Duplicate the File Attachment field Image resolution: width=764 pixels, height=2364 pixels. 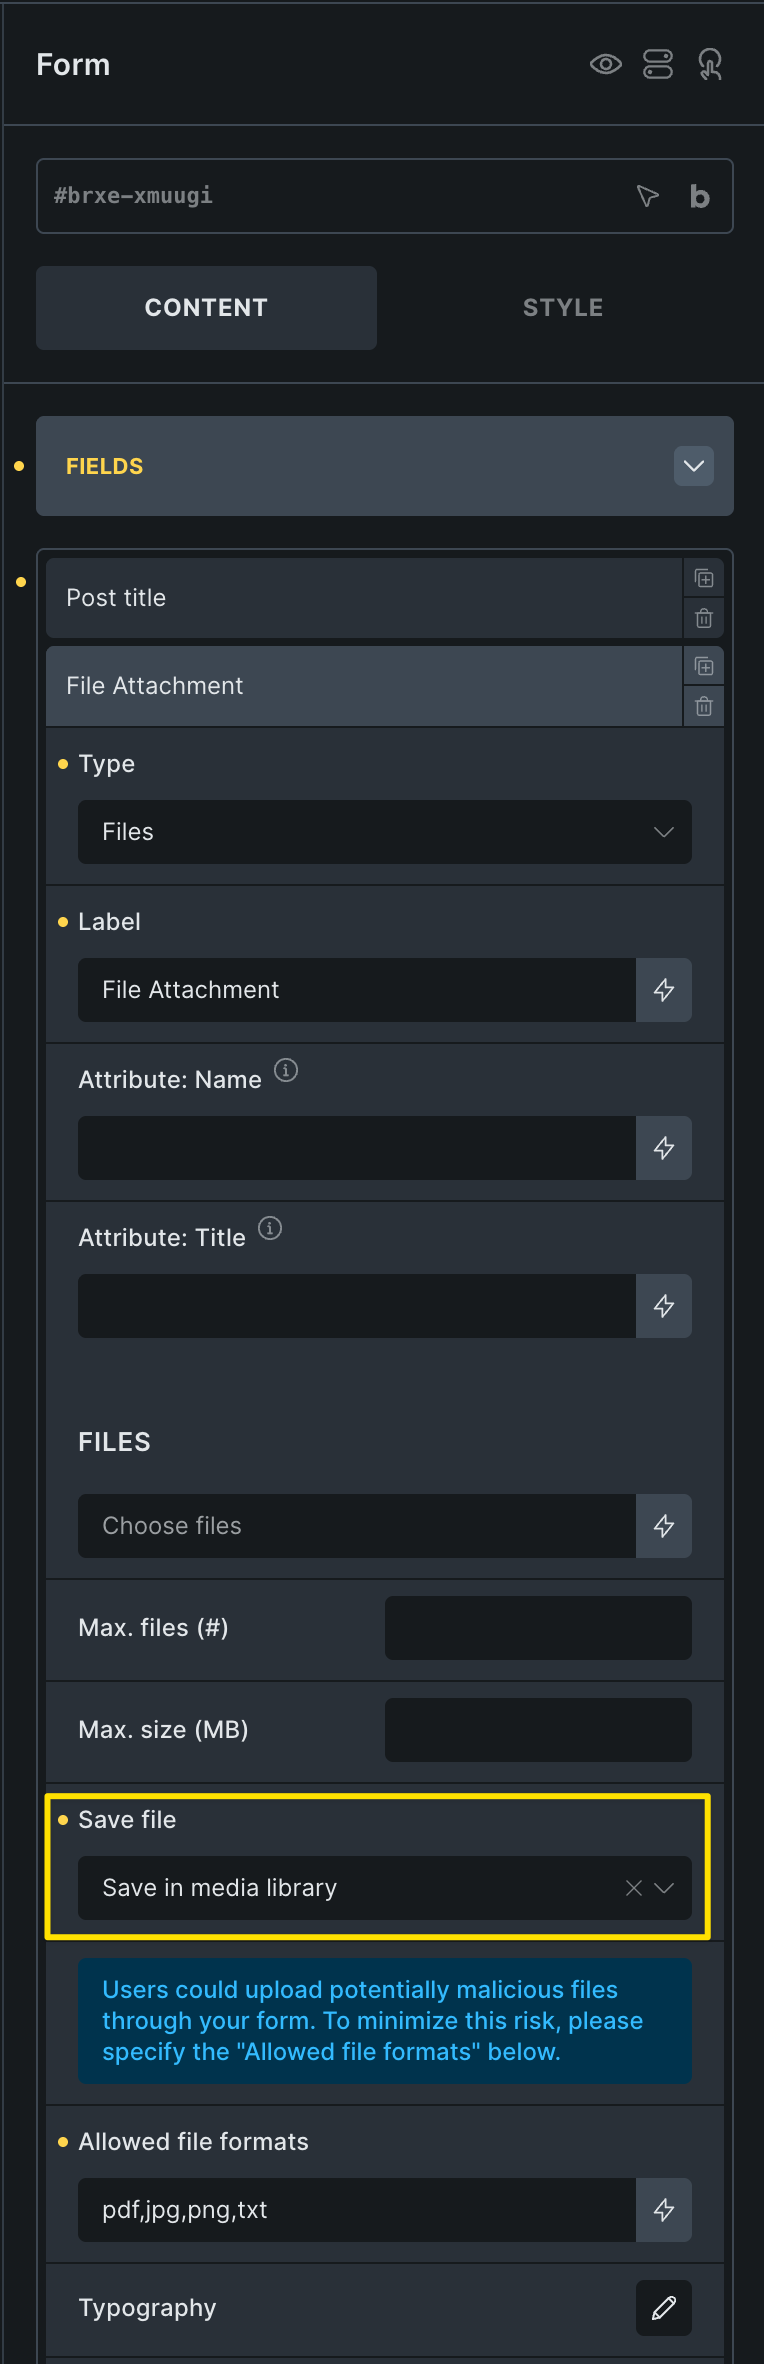pos(704,666)
